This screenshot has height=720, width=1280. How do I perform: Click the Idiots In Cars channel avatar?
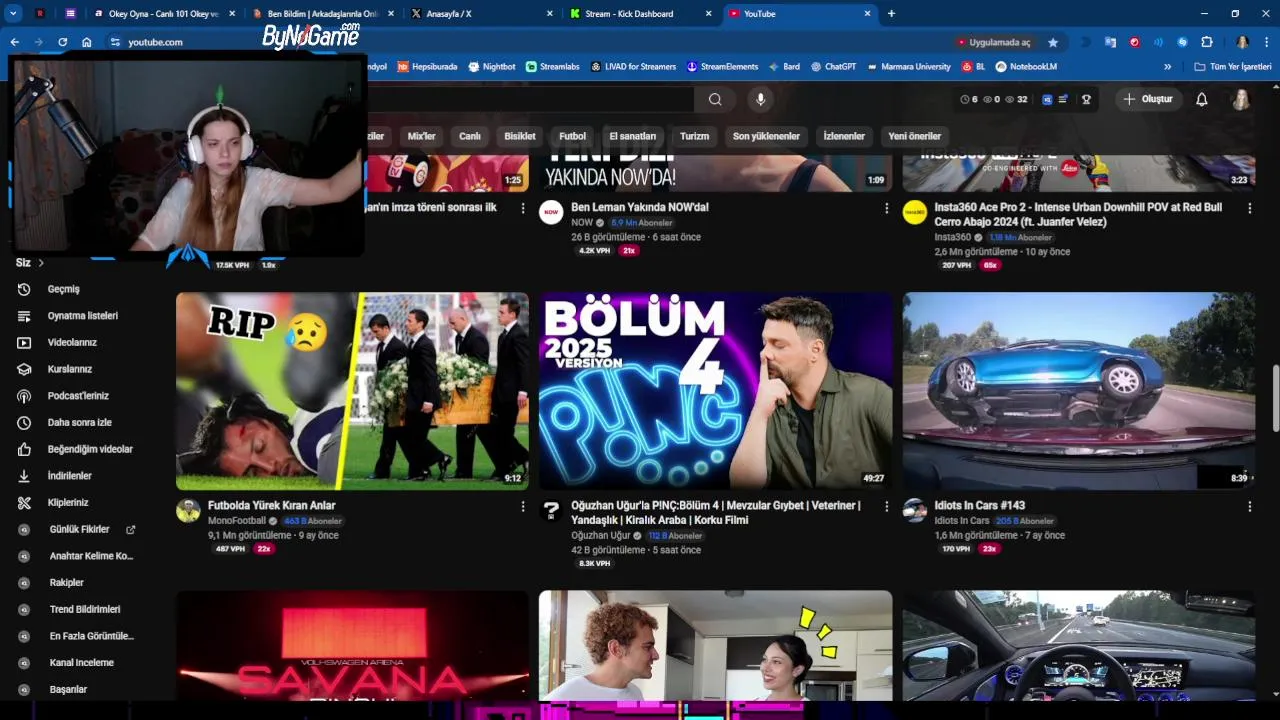pos(915,511)
